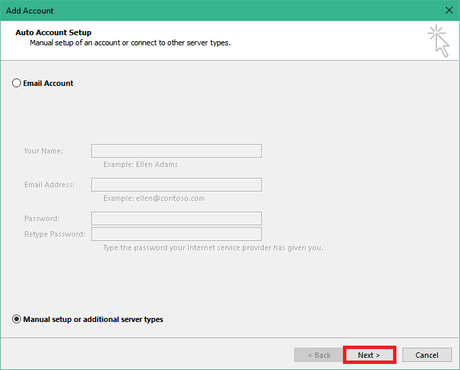Image resolution: width=460 pixels, height=370 pixels.
Task: Click the disabled Back button
Action: coord(319,355)
